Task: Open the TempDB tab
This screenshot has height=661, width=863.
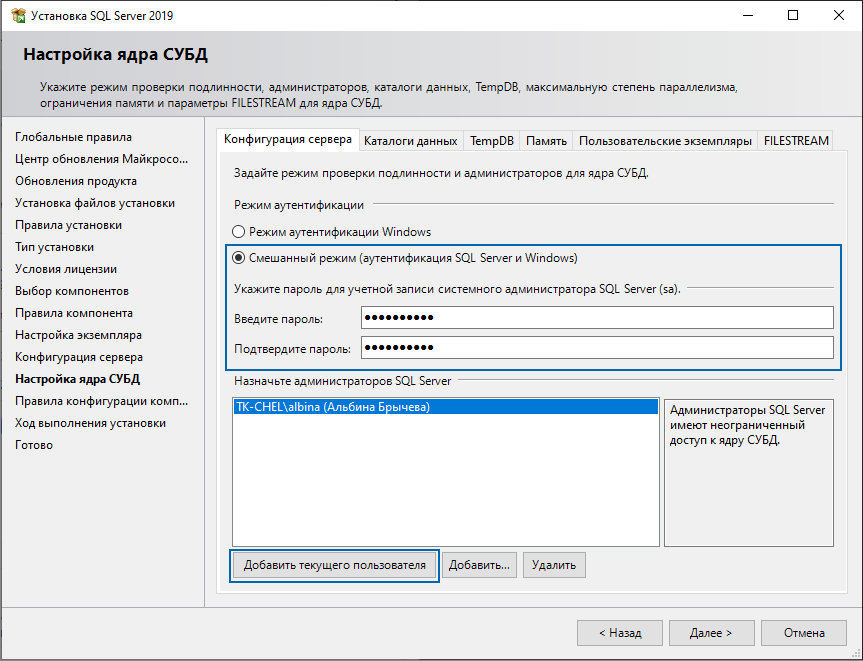Action: coord(491,141)
